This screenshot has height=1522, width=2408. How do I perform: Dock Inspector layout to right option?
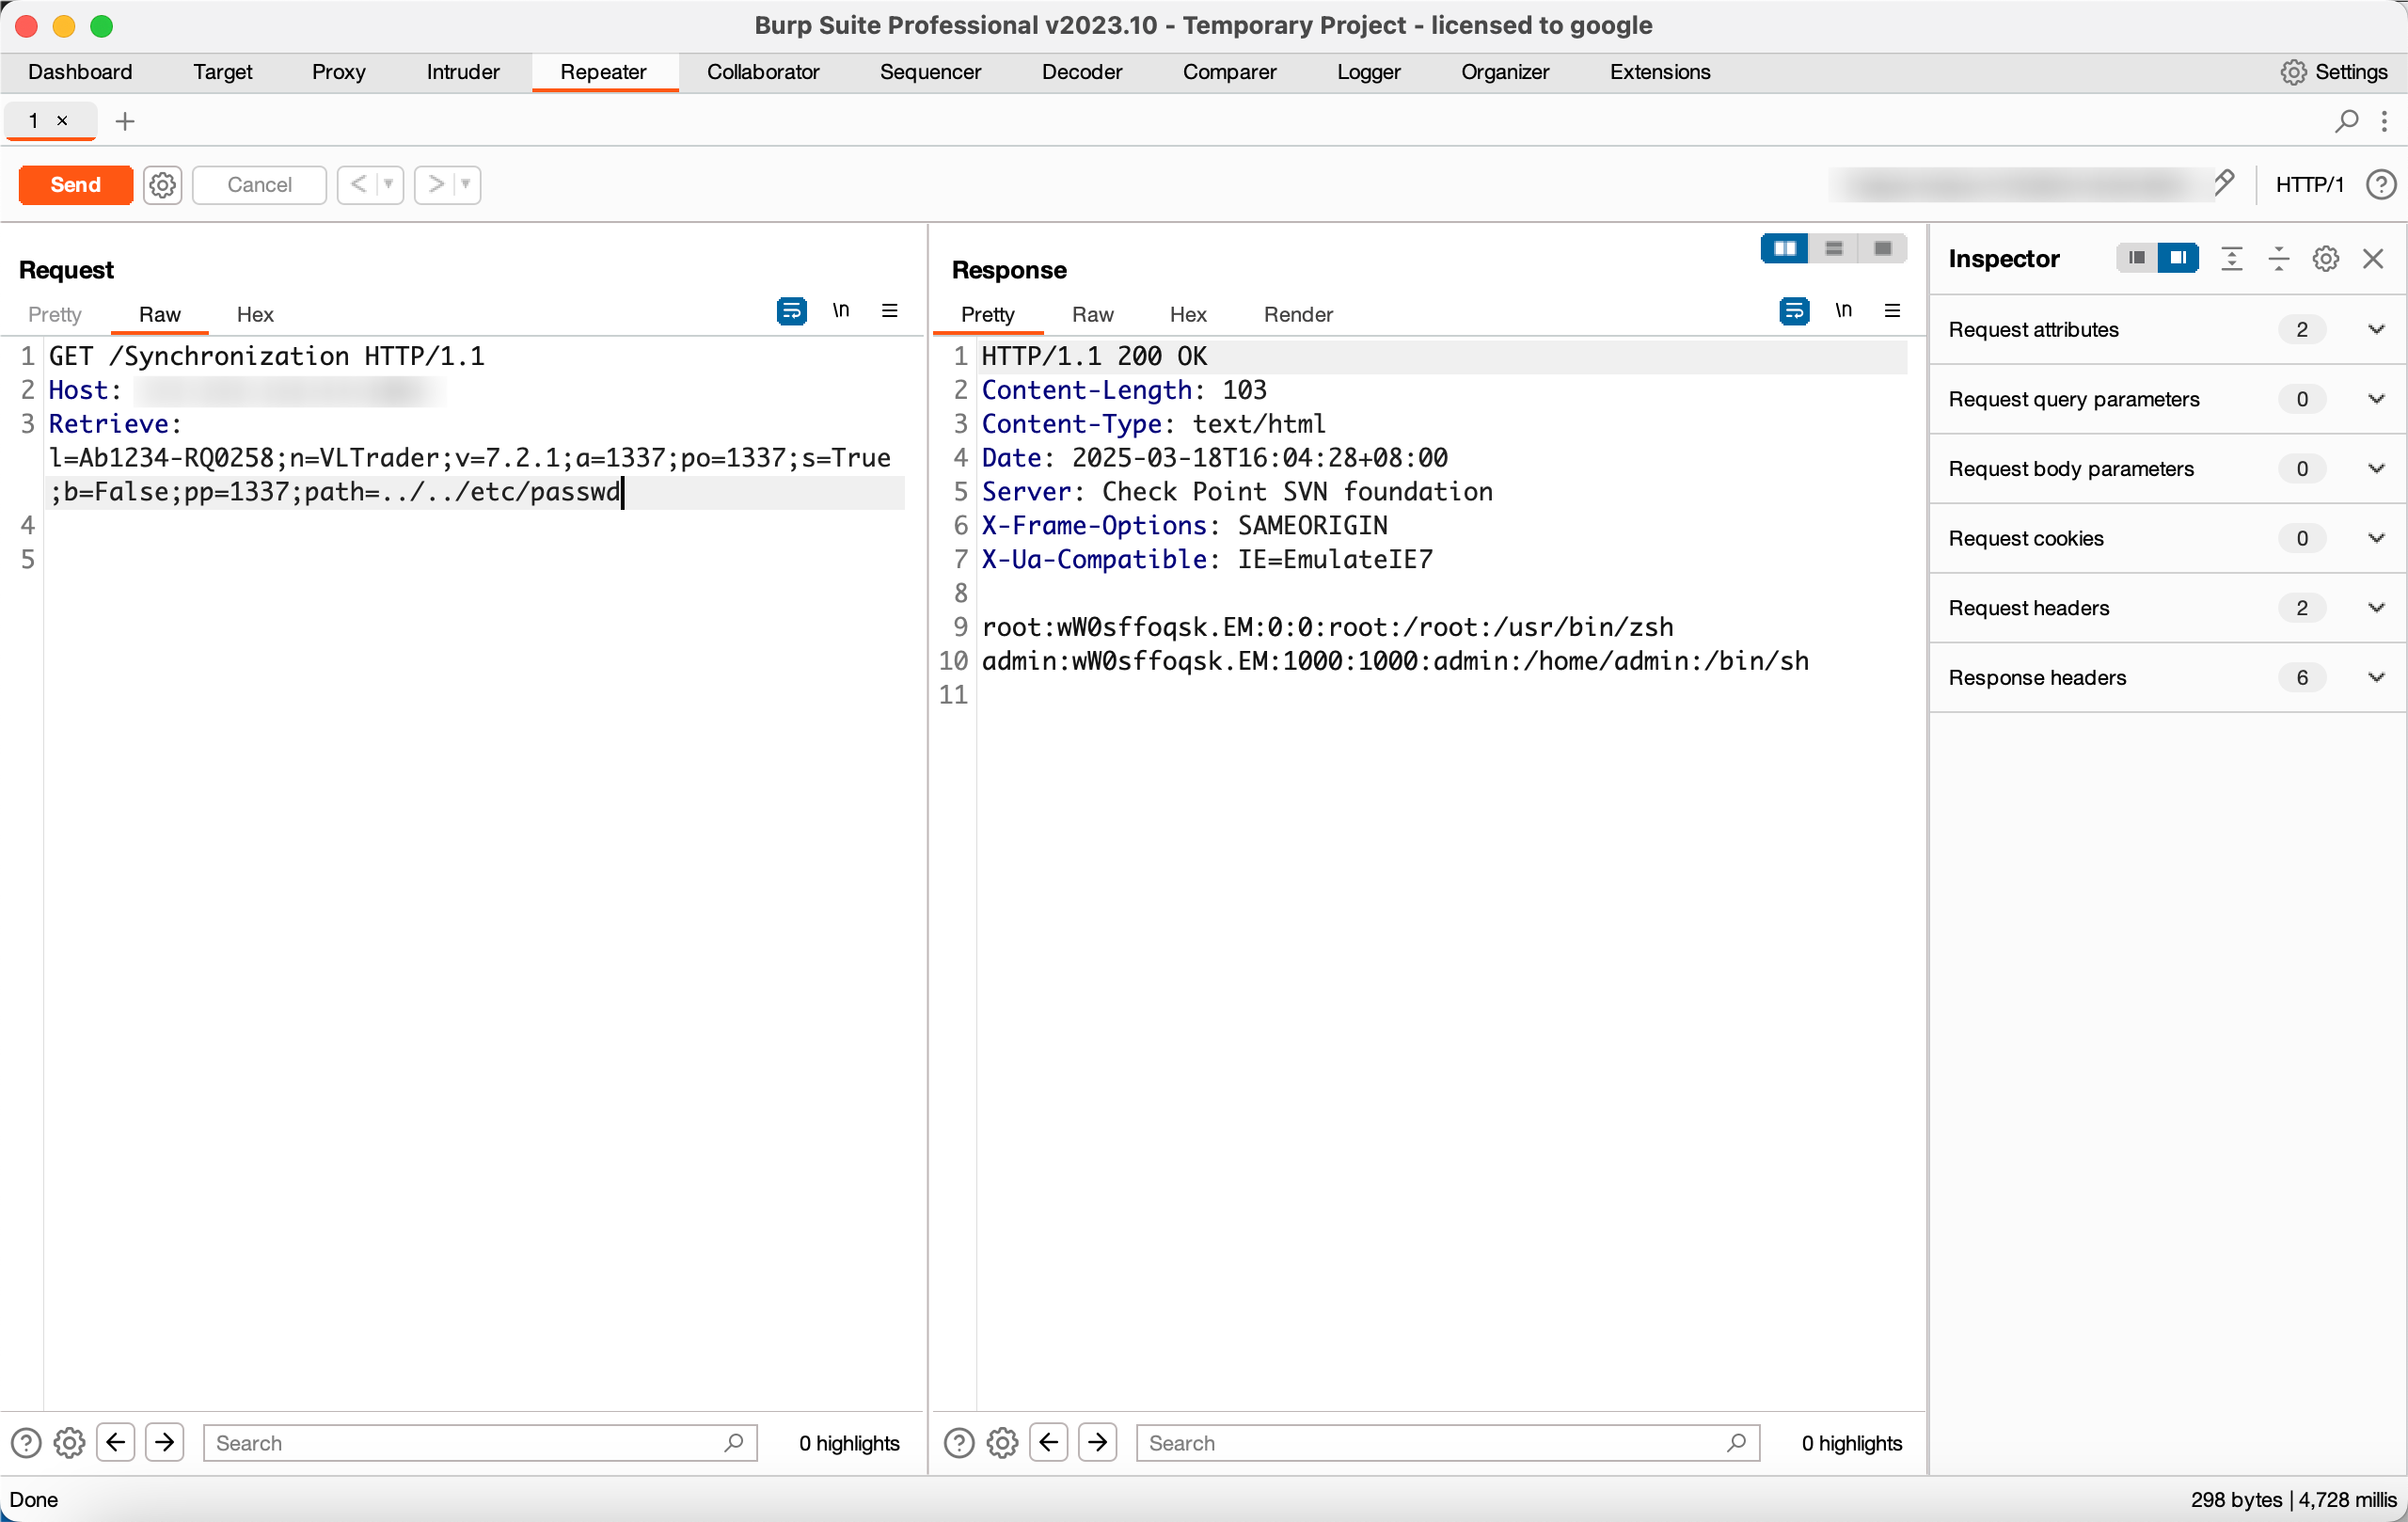pyautogui.click(x=2177, y=258)
